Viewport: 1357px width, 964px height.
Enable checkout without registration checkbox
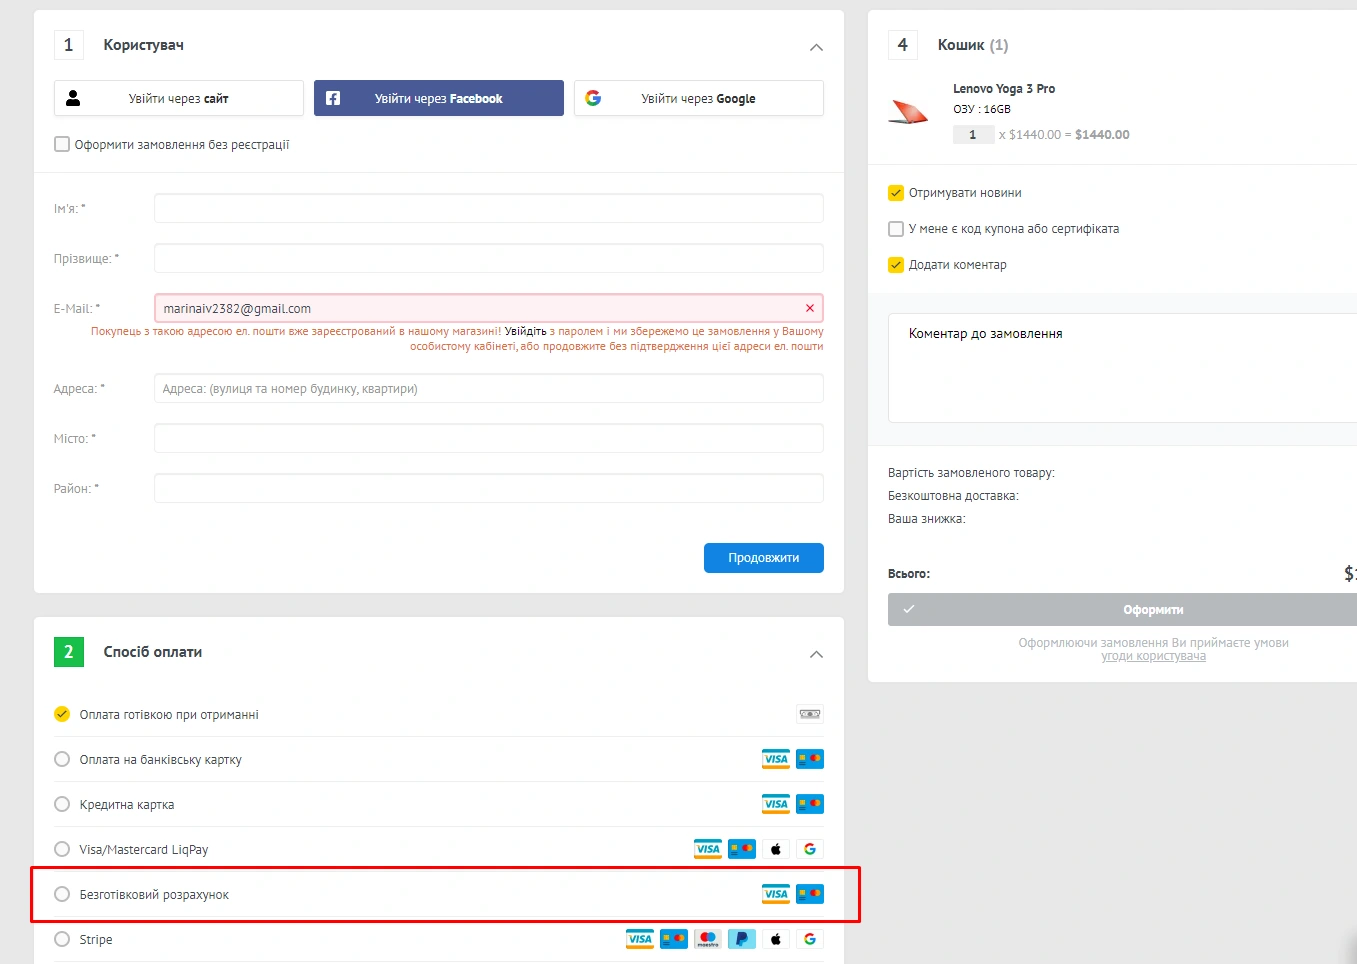point(62,144)
